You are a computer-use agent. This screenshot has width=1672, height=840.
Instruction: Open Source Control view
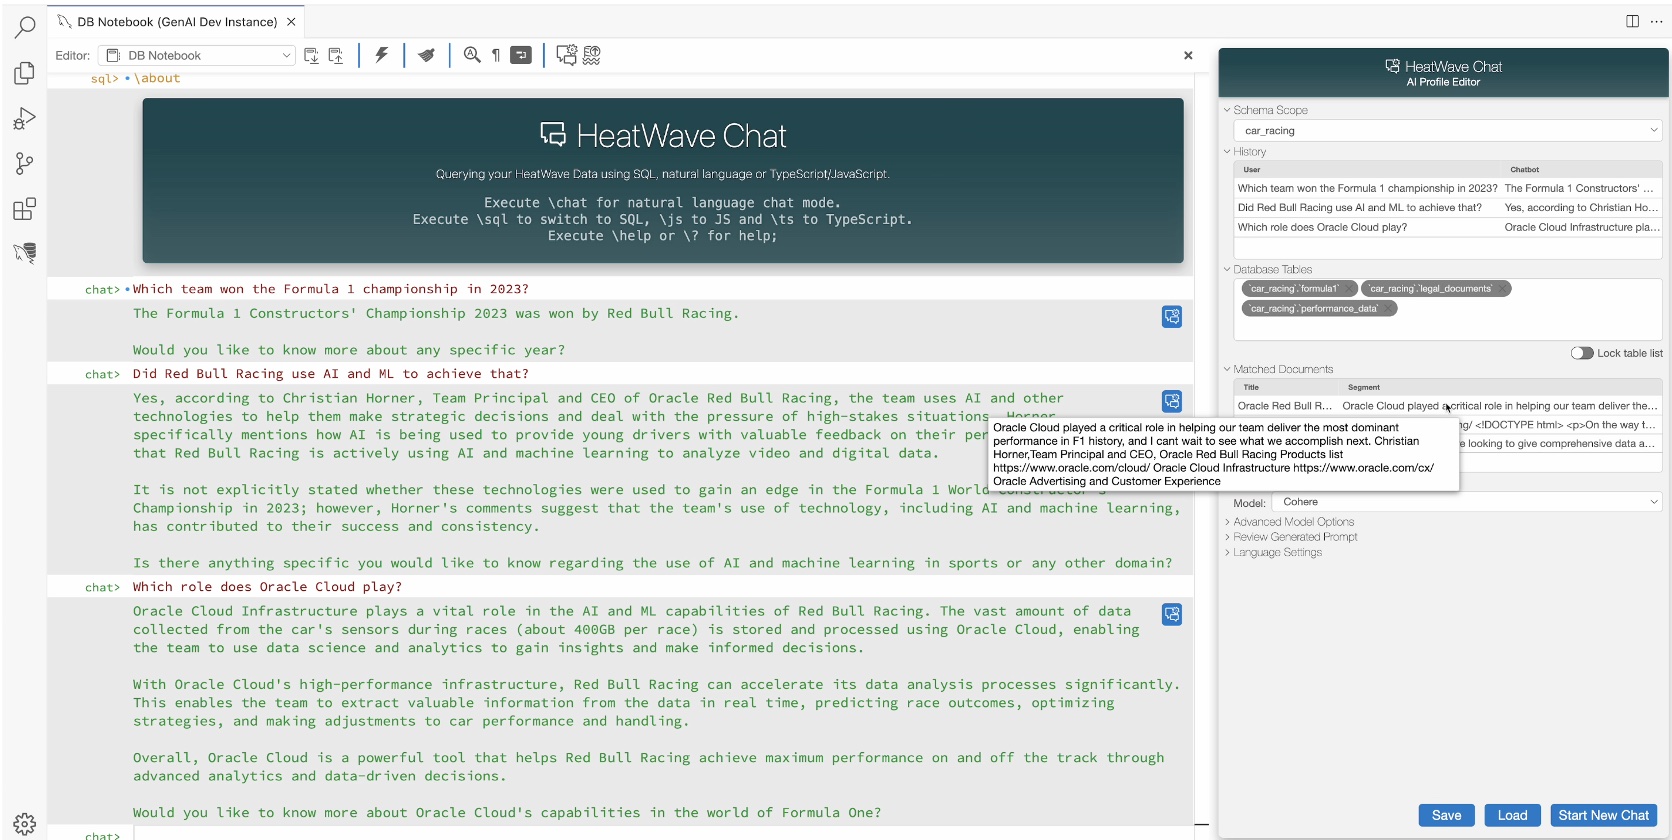pyautogui.click(x=25, y=164)
